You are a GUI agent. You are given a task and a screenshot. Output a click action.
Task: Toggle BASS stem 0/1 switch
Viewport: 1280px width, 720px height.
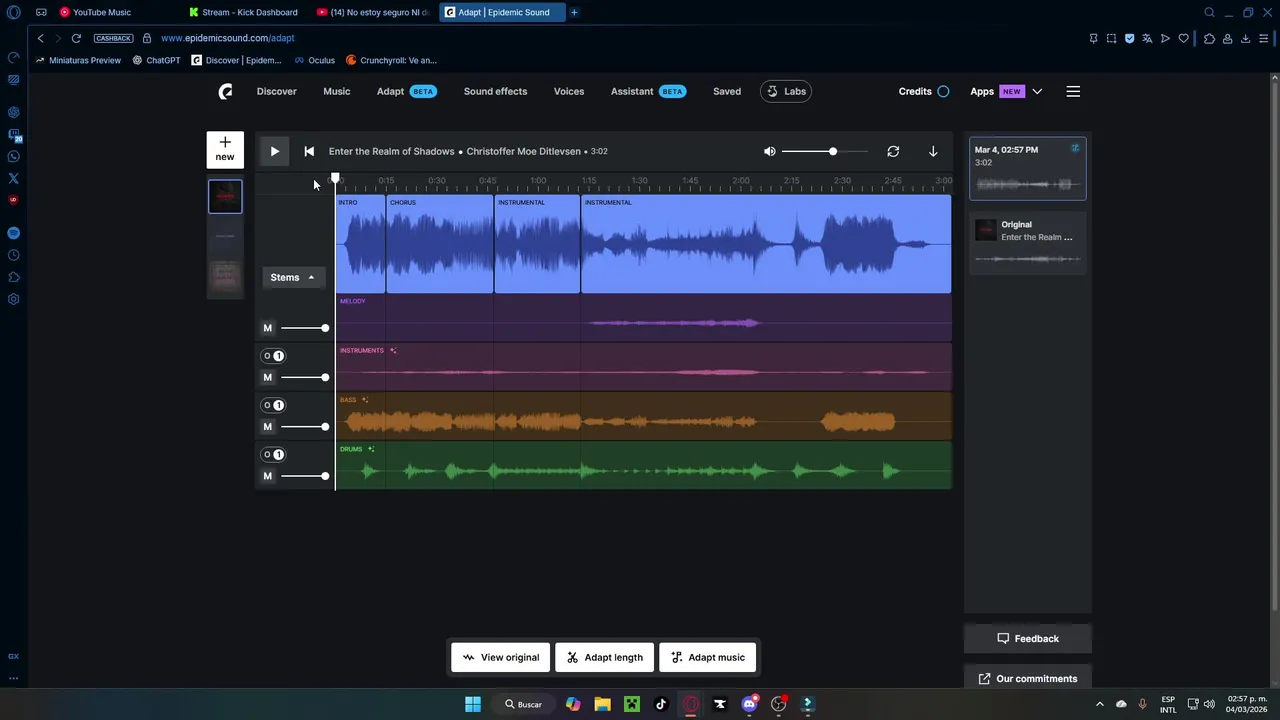click(x=273, y=405)
